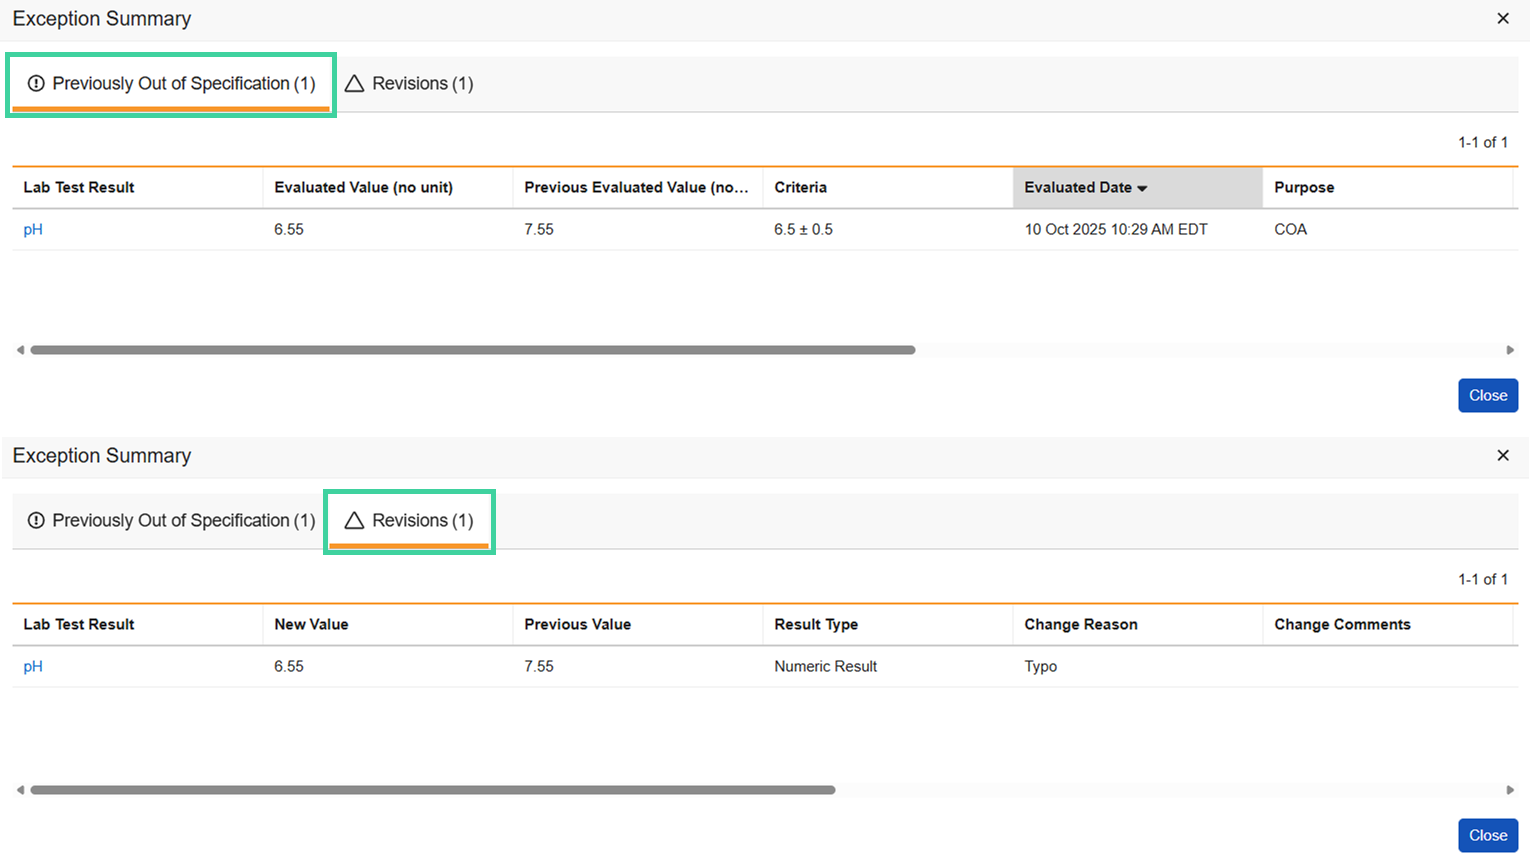1530x862 pixels.
Task: Click the info icon on Previously Out of Specification tab
Action: point(36,83)
